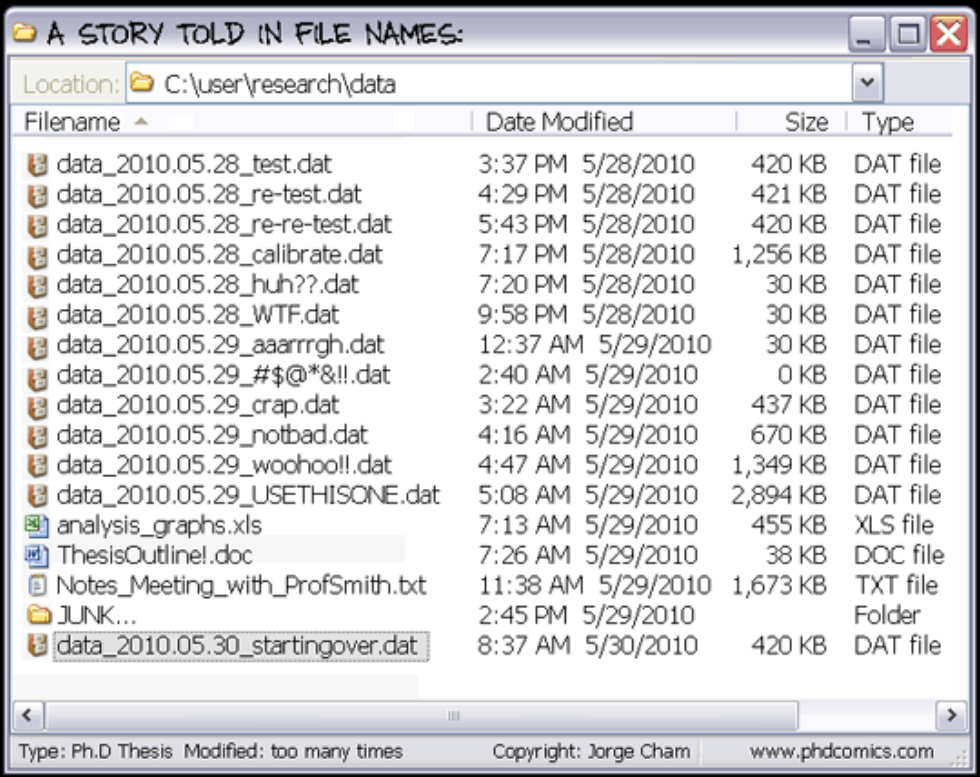The height and width of the screenshot is (777, 980).
Task: Select the file data_2010.05.28_re-test.dat
Action: pyautogui.click(x=209, y=195)
